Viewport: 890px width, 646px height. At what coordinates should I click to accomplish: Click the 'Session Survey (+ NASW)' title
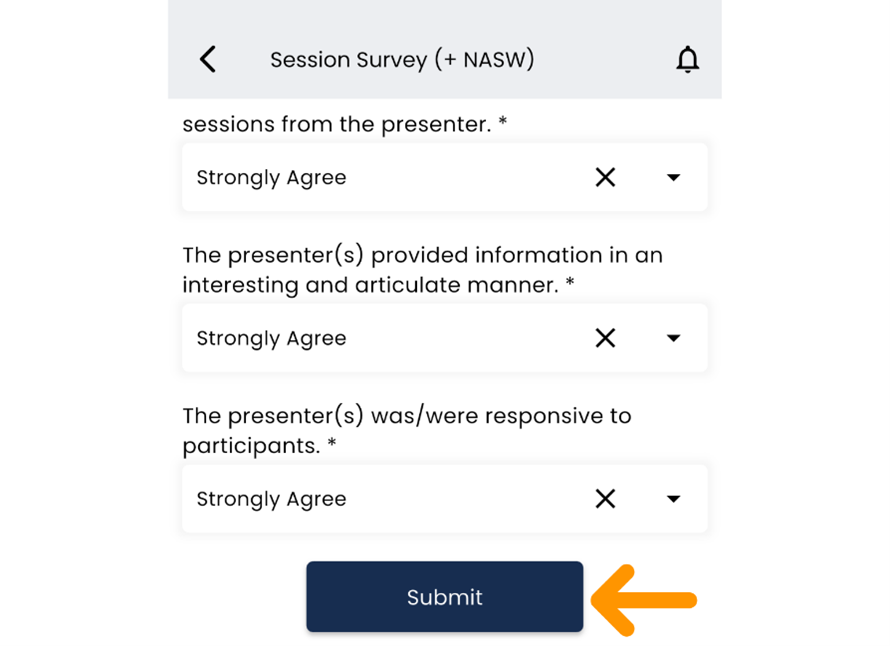(x=402, y=60)
